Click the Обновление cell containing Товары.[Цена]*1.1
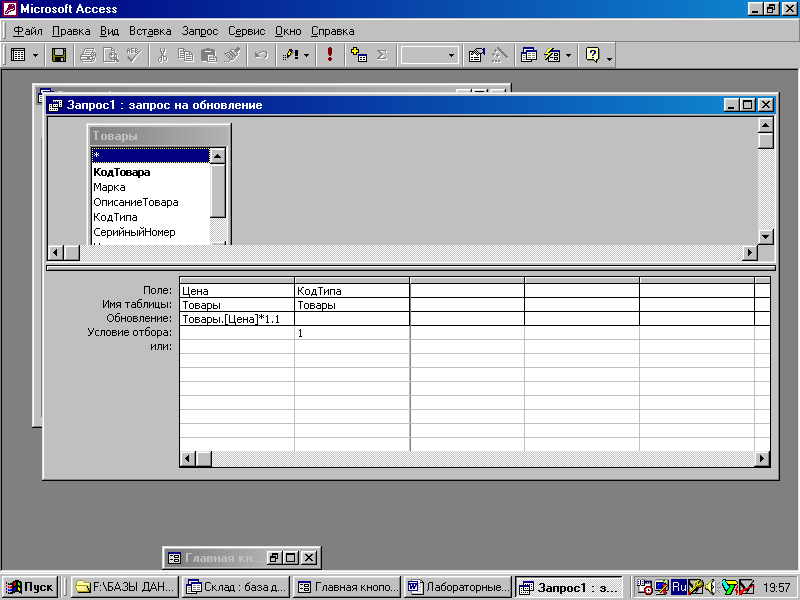This screenshot has height=600, width=800. coord(237,319)
